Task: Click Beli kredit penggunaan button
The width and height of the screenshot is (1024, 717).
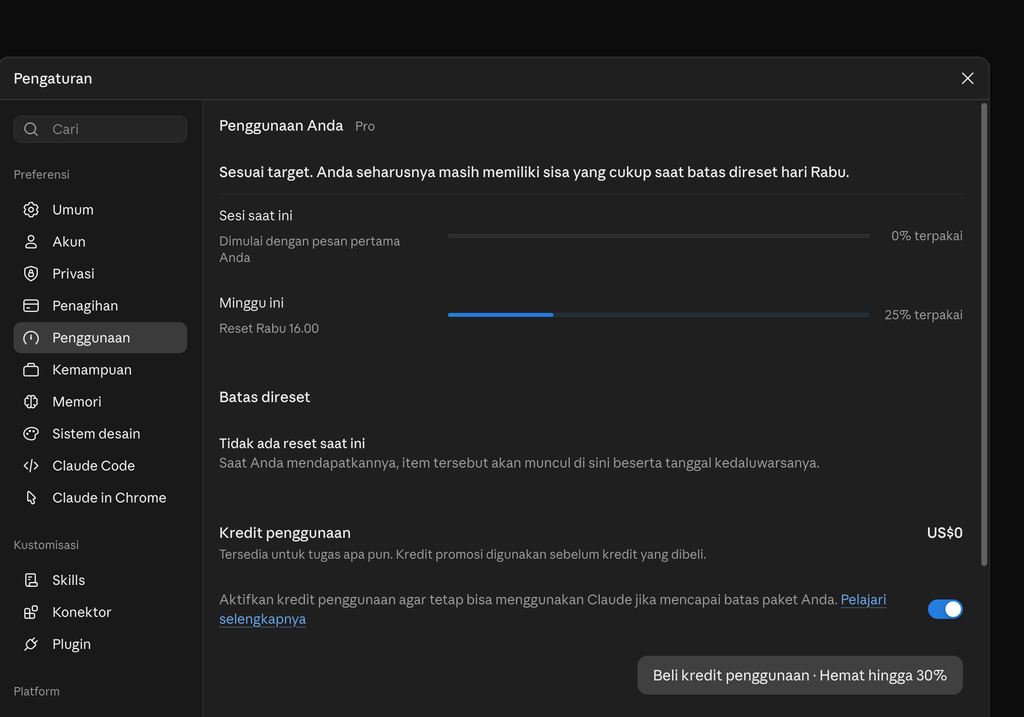Action: click(x=800, y=675)
